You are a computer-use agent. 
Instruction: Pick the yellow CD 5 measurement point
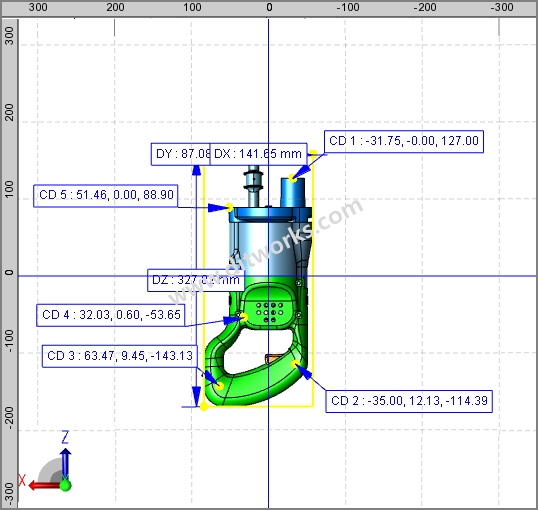coord(230,207)
